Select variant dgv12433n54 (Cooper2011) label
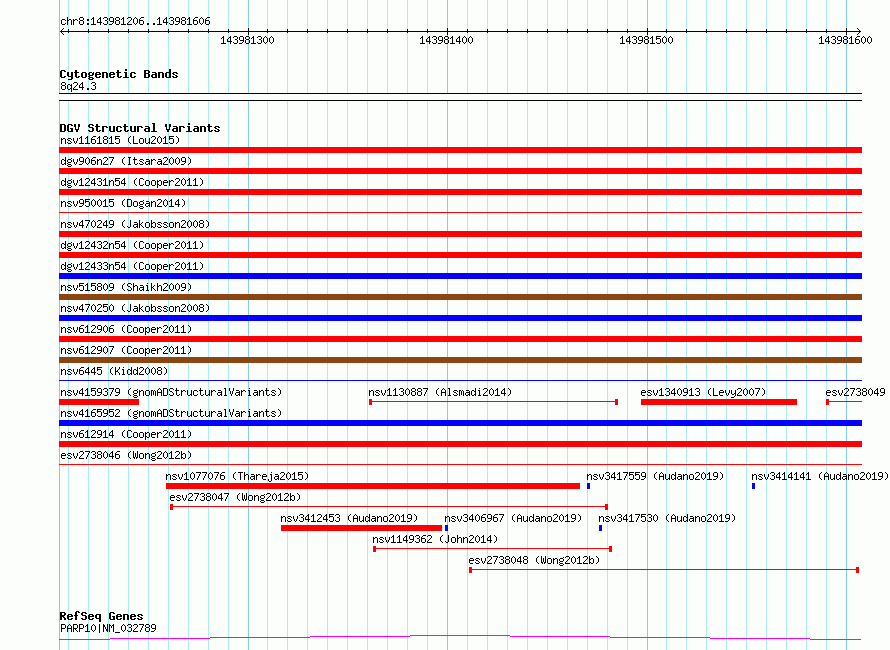 click(x=132, y=266)
